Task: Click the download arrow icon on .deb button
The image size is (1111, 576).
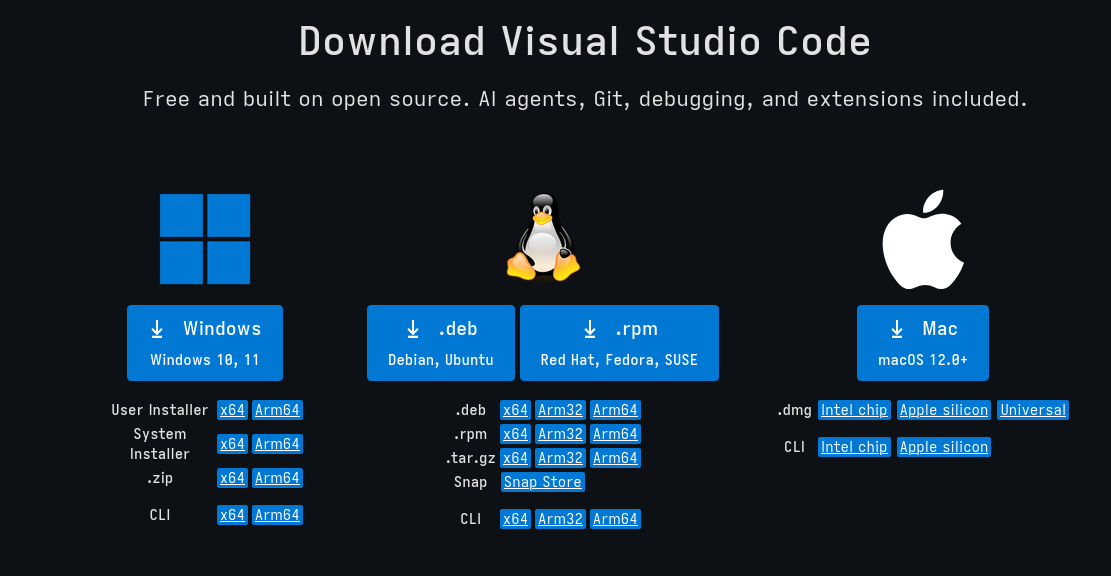Action: tap(413, 329)
